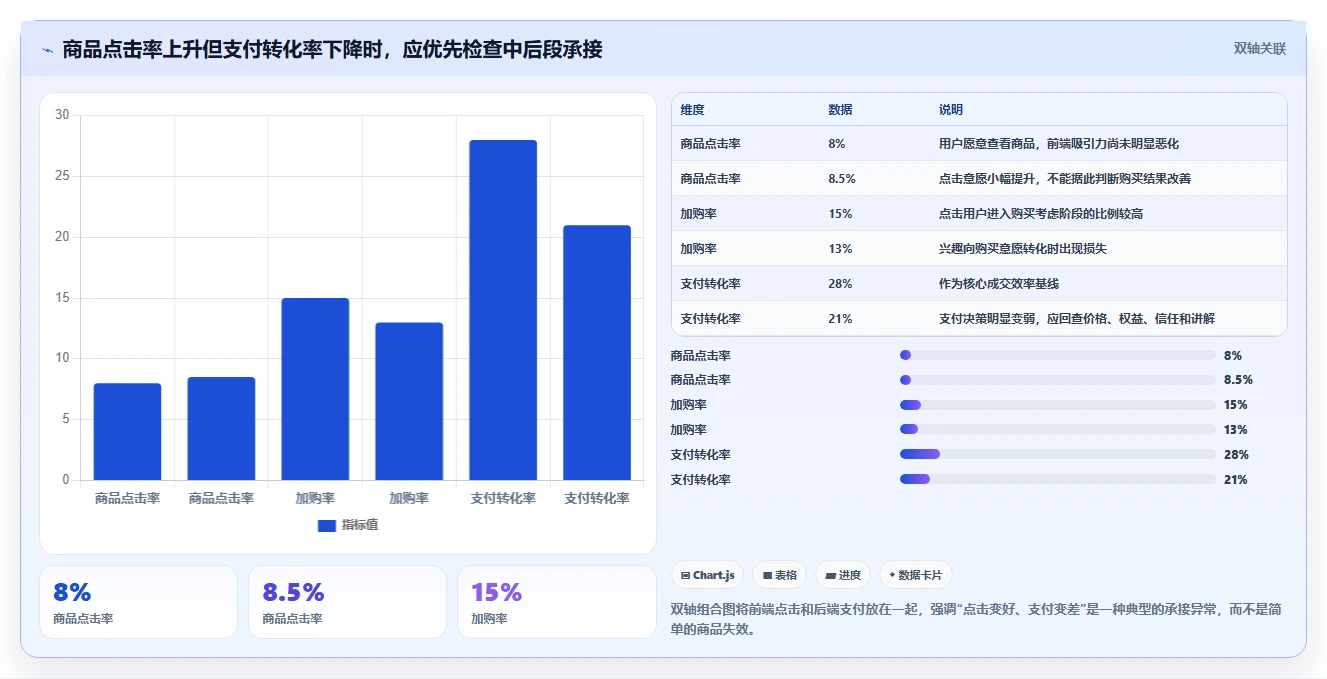The height and width of the screenshot is (679, 1327).
Task: Click the 8% data cell in the table
Action: coord(837,144)
